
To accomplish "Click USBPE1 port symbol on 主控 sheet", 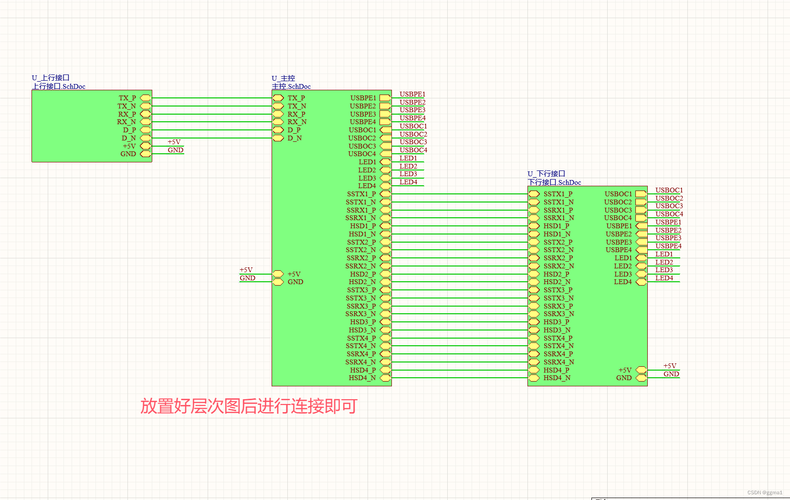I will click(385, 98).
